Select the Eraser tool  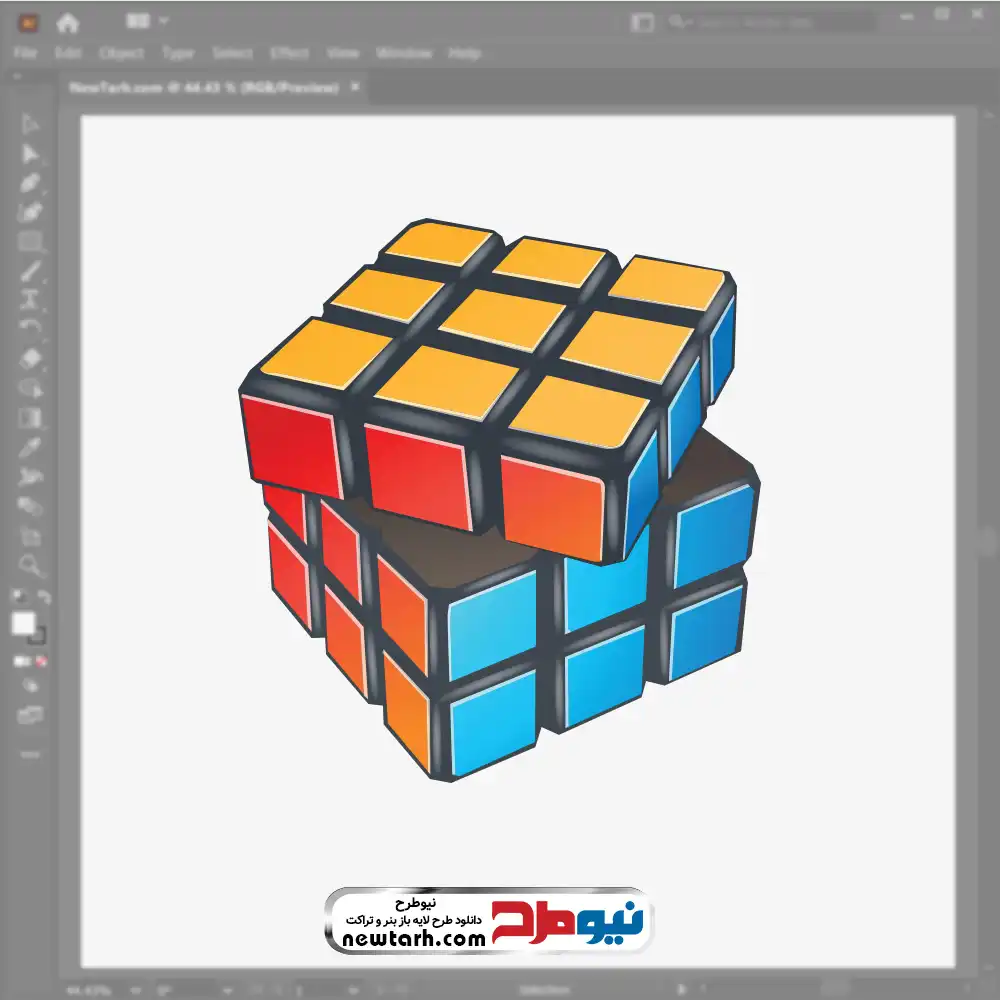pyautogui.click(x=29, y=359)
